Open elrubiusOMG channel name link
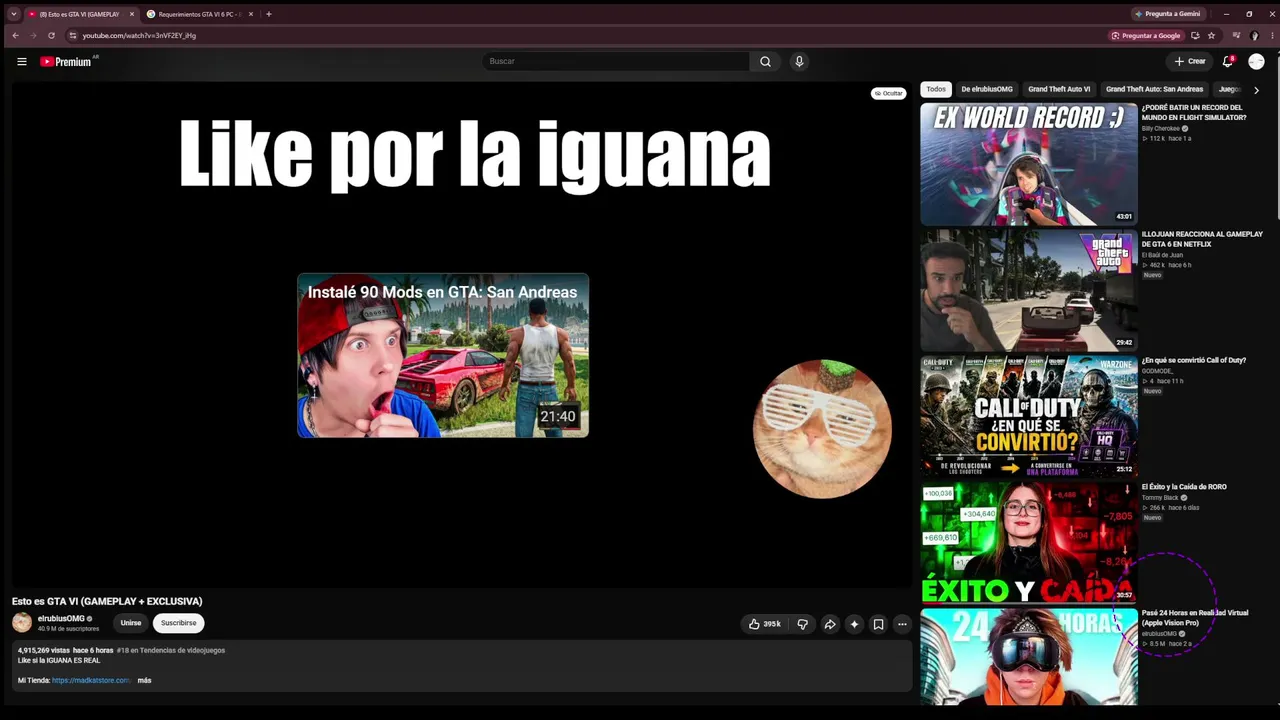 pyautogui.click(x=61, y=619)
